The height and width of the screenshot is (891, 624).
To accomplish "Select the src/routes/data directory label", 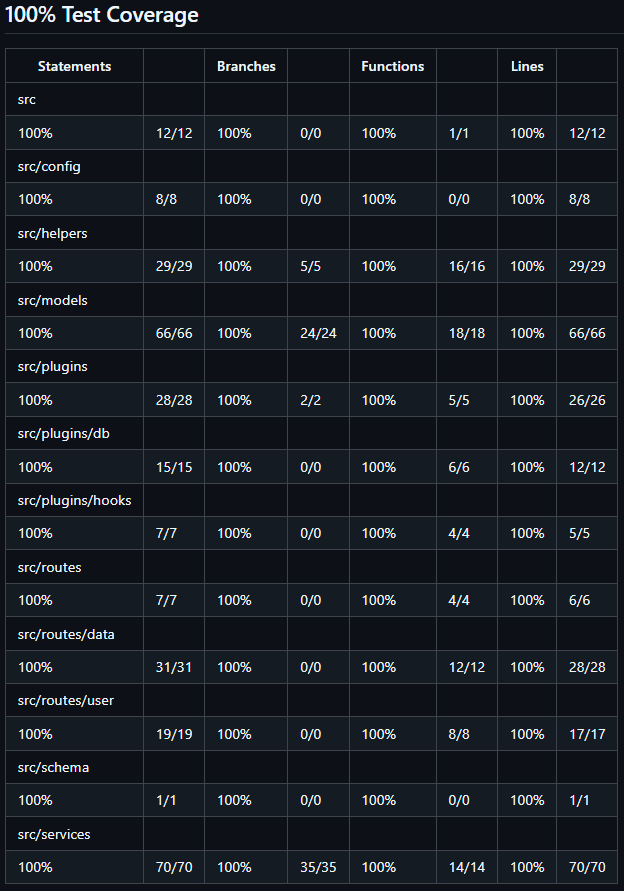I will 66,633.
